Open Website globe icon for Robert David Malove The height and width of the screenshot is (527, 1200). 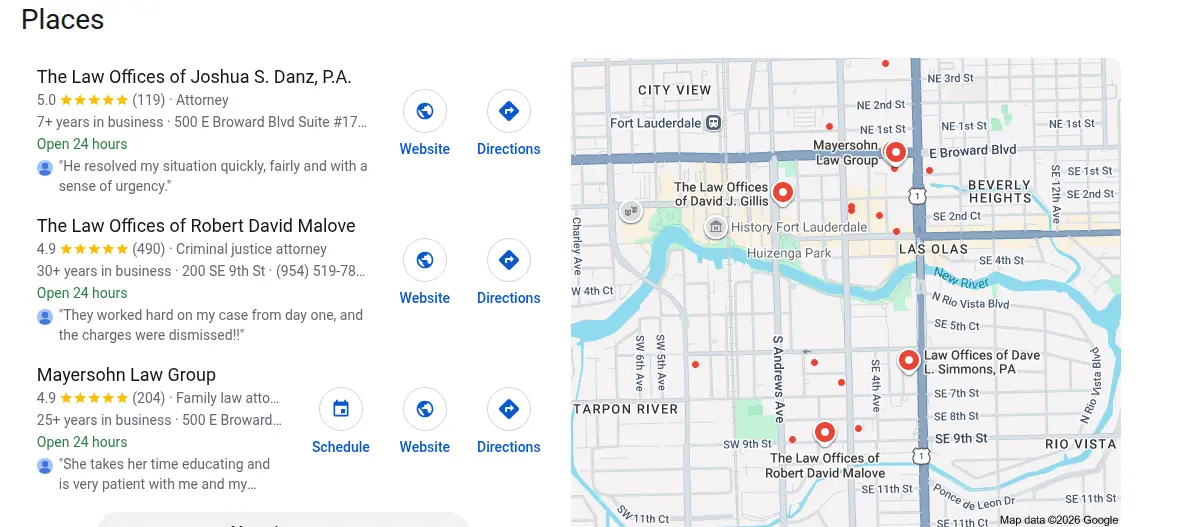[425, 260]
